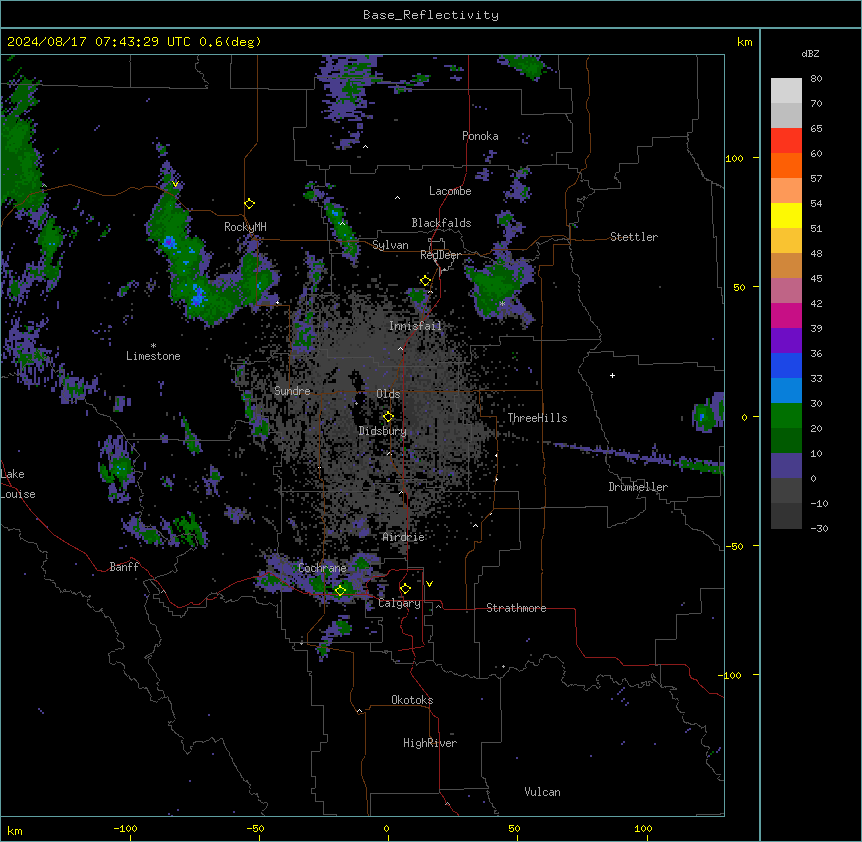The height and width of the screenshot is (842, 862).
Task: Select the HighRiver label
Action: 430,743
